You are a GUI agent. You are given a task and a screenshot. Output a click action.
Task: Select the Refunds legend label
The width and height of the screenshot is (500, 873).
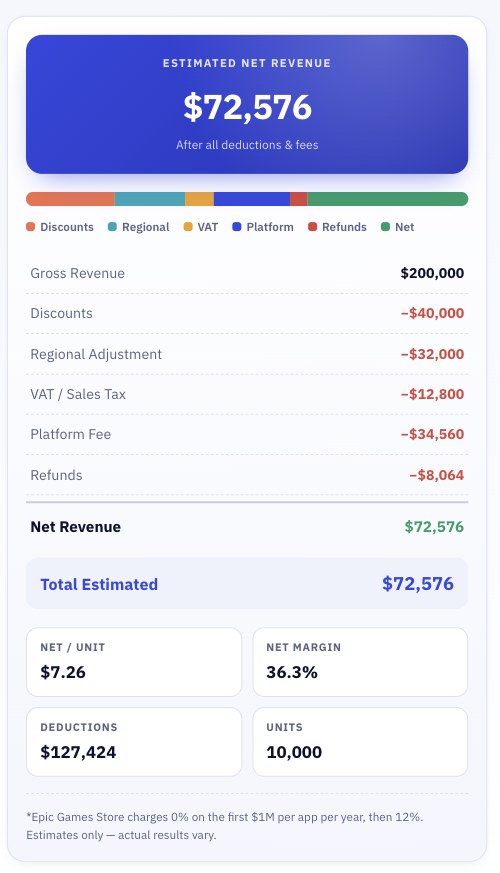click(x=344, y=227)
